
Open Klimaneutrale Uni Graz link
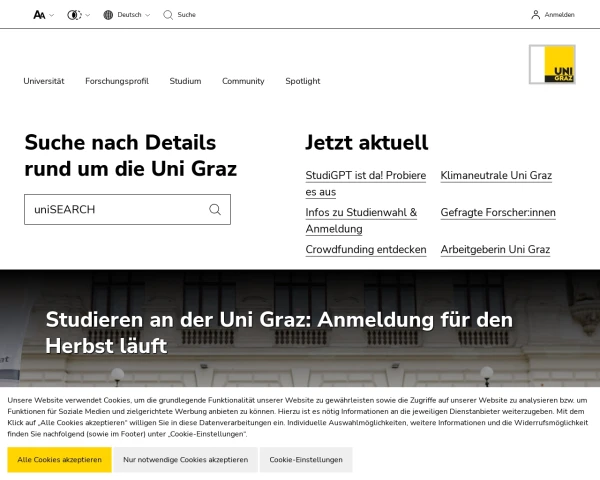tap(496, 176)
